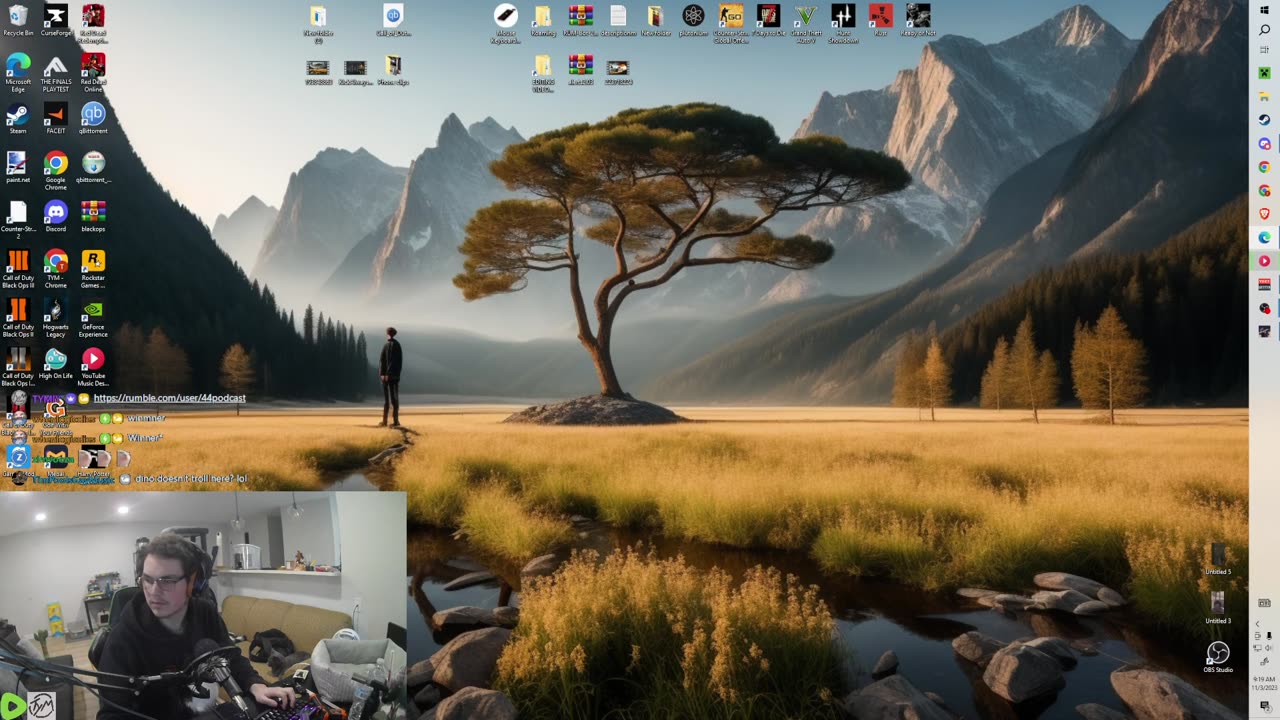Open the Recycle Bin desktop icon
The width and height of the screenshot is (1280, 720).
18,20
